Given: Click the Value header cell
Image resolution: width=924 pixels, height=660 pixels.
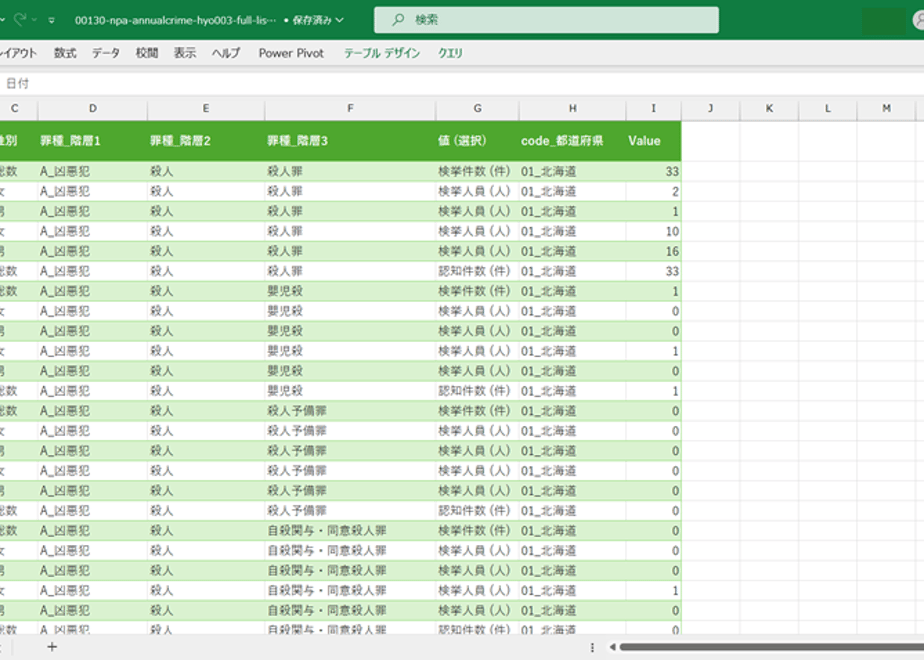Looking at the screenshot, I should tap(653, 141).
